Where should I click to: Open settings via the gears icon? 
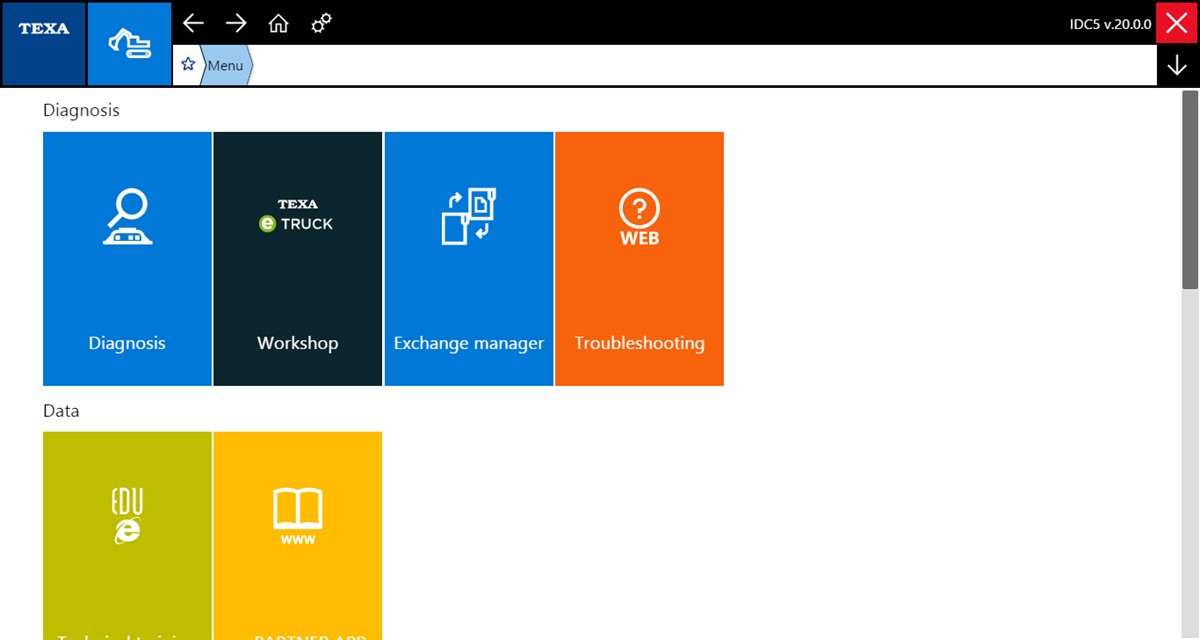[x=321, y=23]
